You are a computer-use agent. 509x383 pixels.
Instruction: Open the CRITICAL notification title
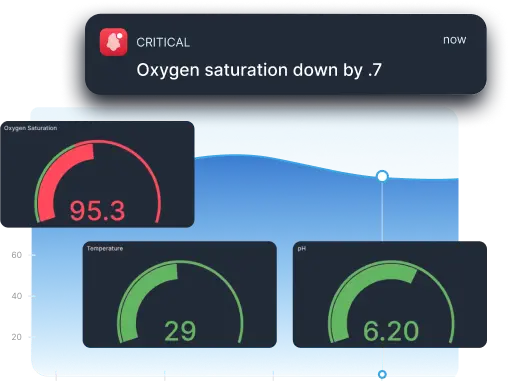click(163, 42)
